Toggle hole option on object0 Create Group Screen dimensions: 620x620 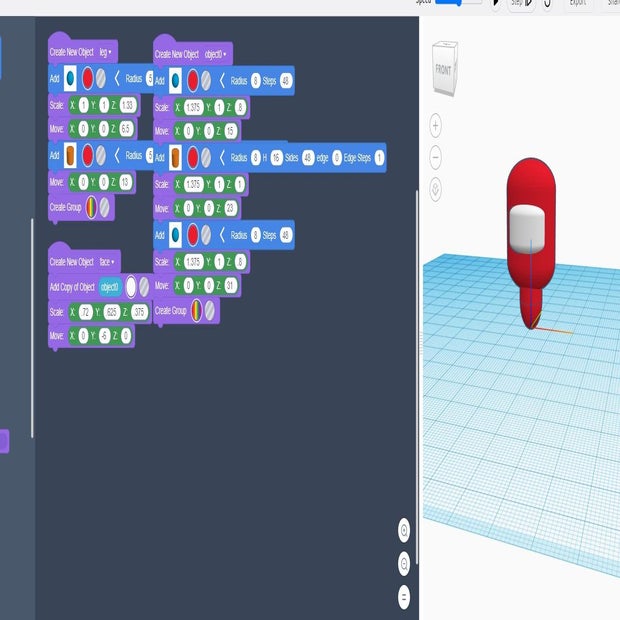tap(209, 311)
